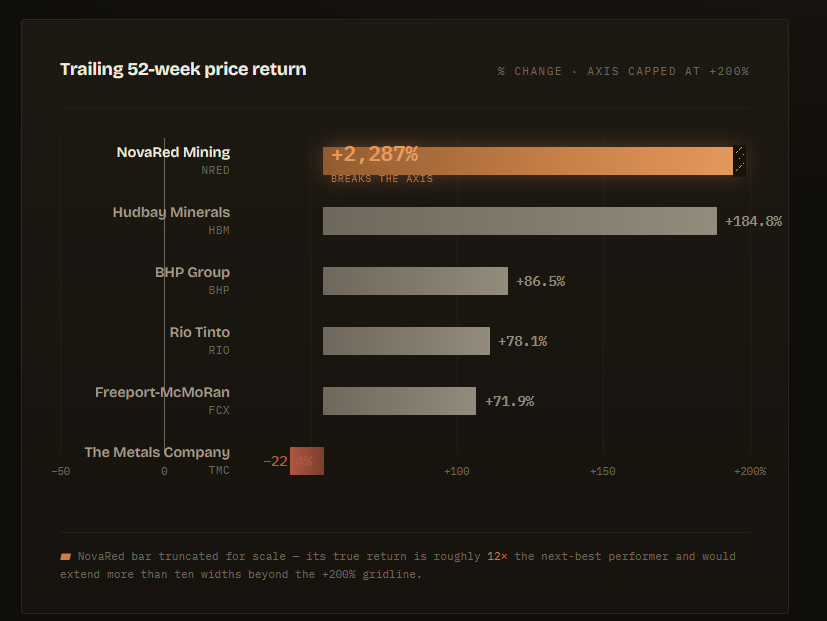Click the 'TMC' ticker symbol
This screenshot has width=827, height=621.
[219, 471]
